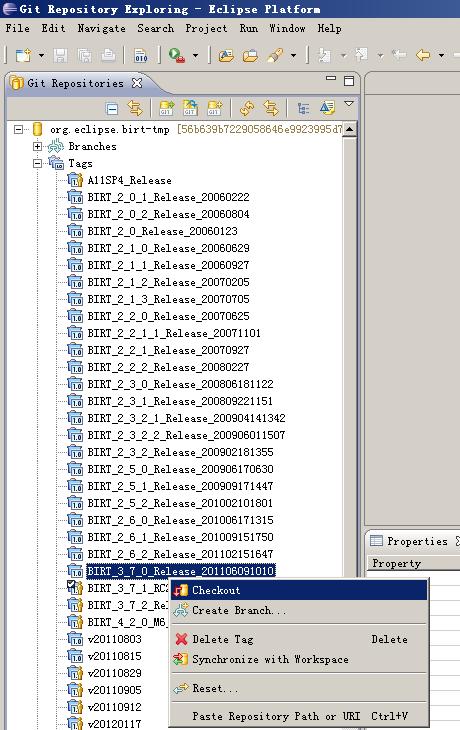Click the binary 010 toolbar icon
Screen dimensions: 460x730
point(141,55)
